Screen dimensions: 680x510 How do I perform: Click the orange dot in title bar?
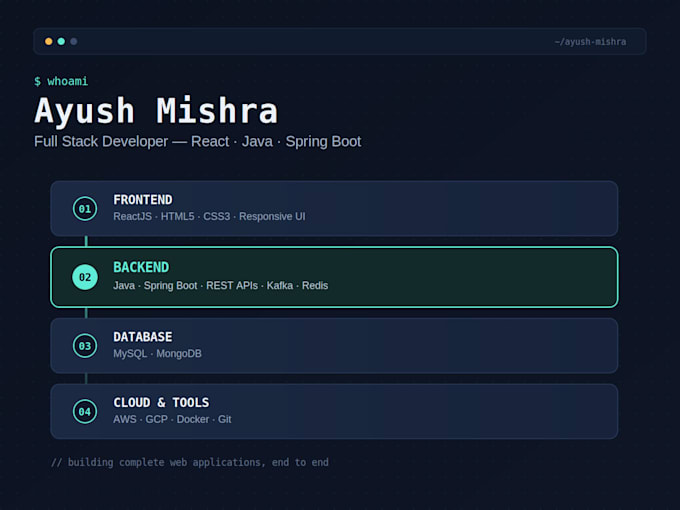coord(49,41)
